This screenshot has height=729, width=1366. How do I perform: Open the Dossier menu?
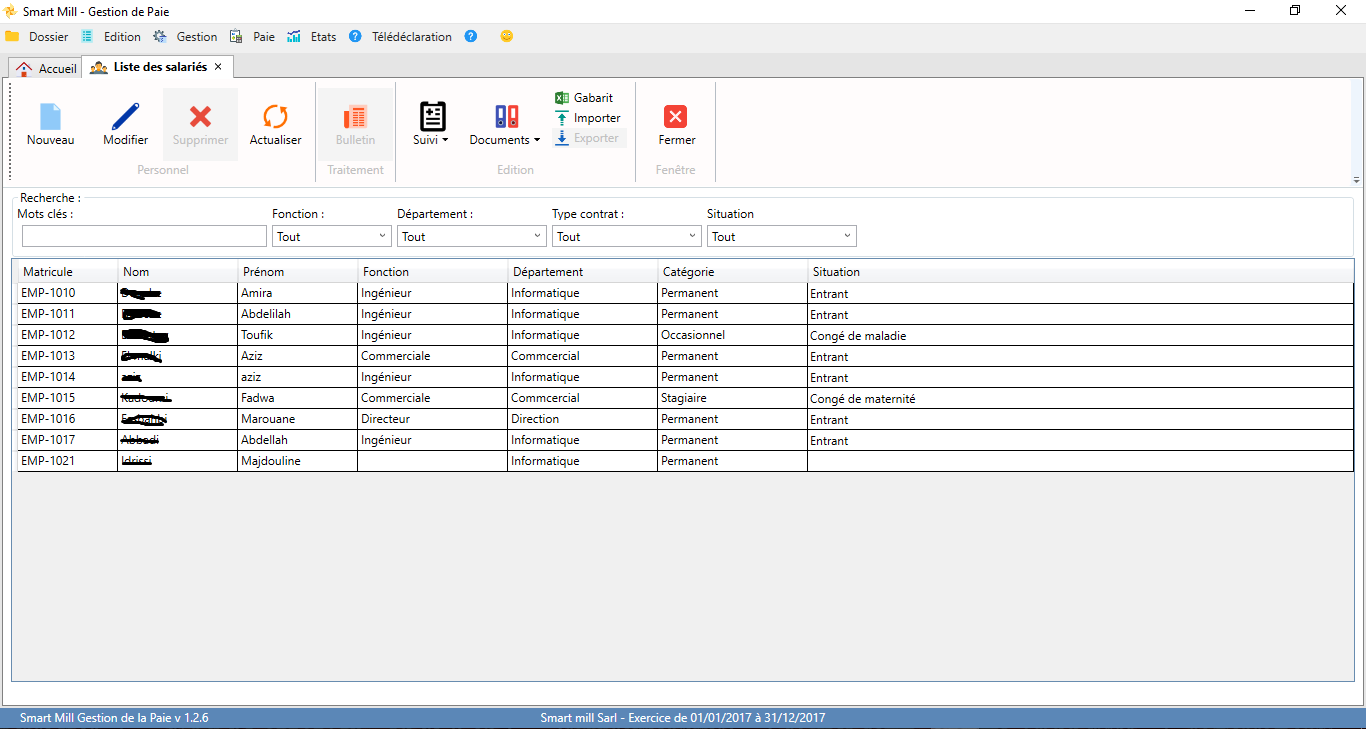point(49,37)
